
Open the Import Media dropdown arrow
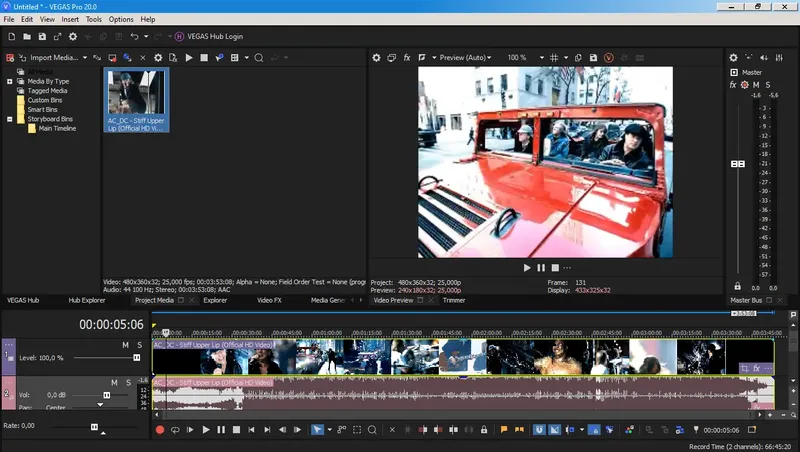point(85,58)
